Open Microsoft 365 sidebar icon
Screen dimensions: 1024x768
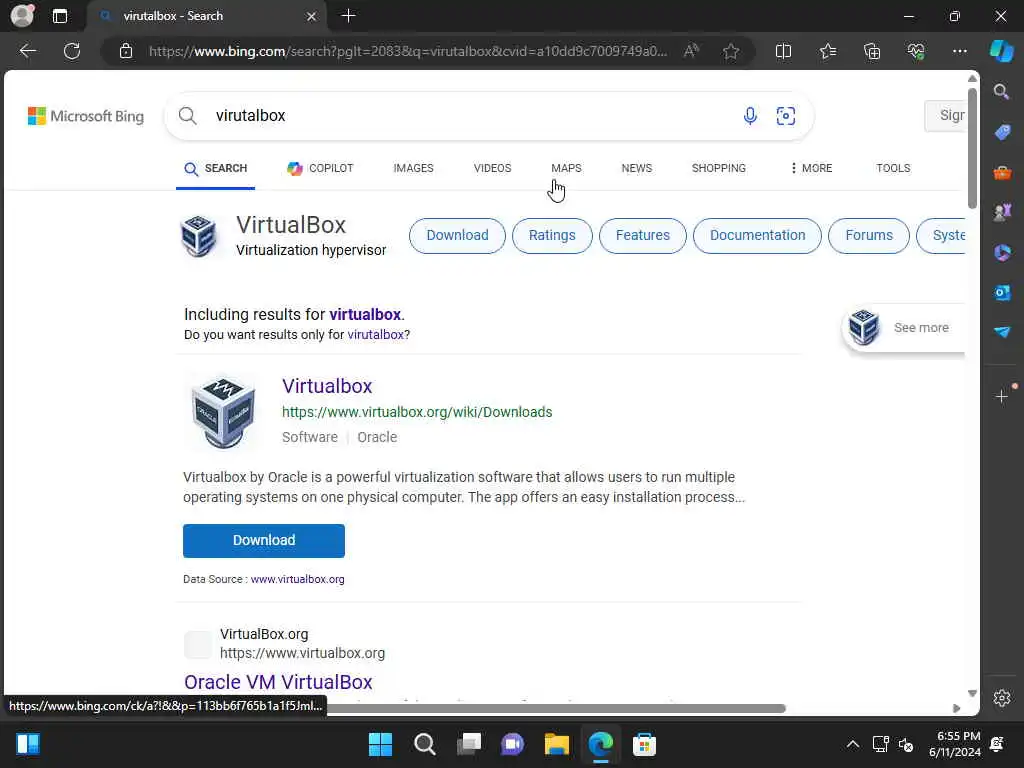pos(1002,252)
